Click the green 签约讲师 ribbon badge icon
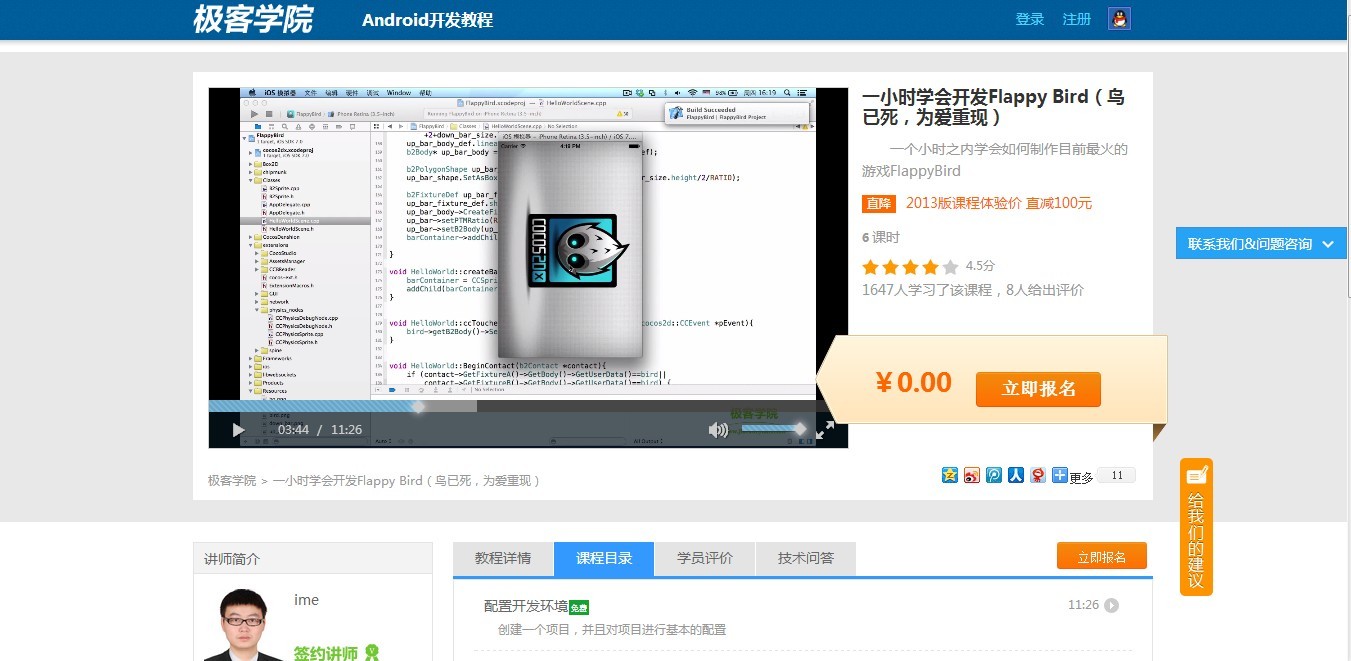The width and height of the screenshot is (1351, 661). [x=372, y=653]
